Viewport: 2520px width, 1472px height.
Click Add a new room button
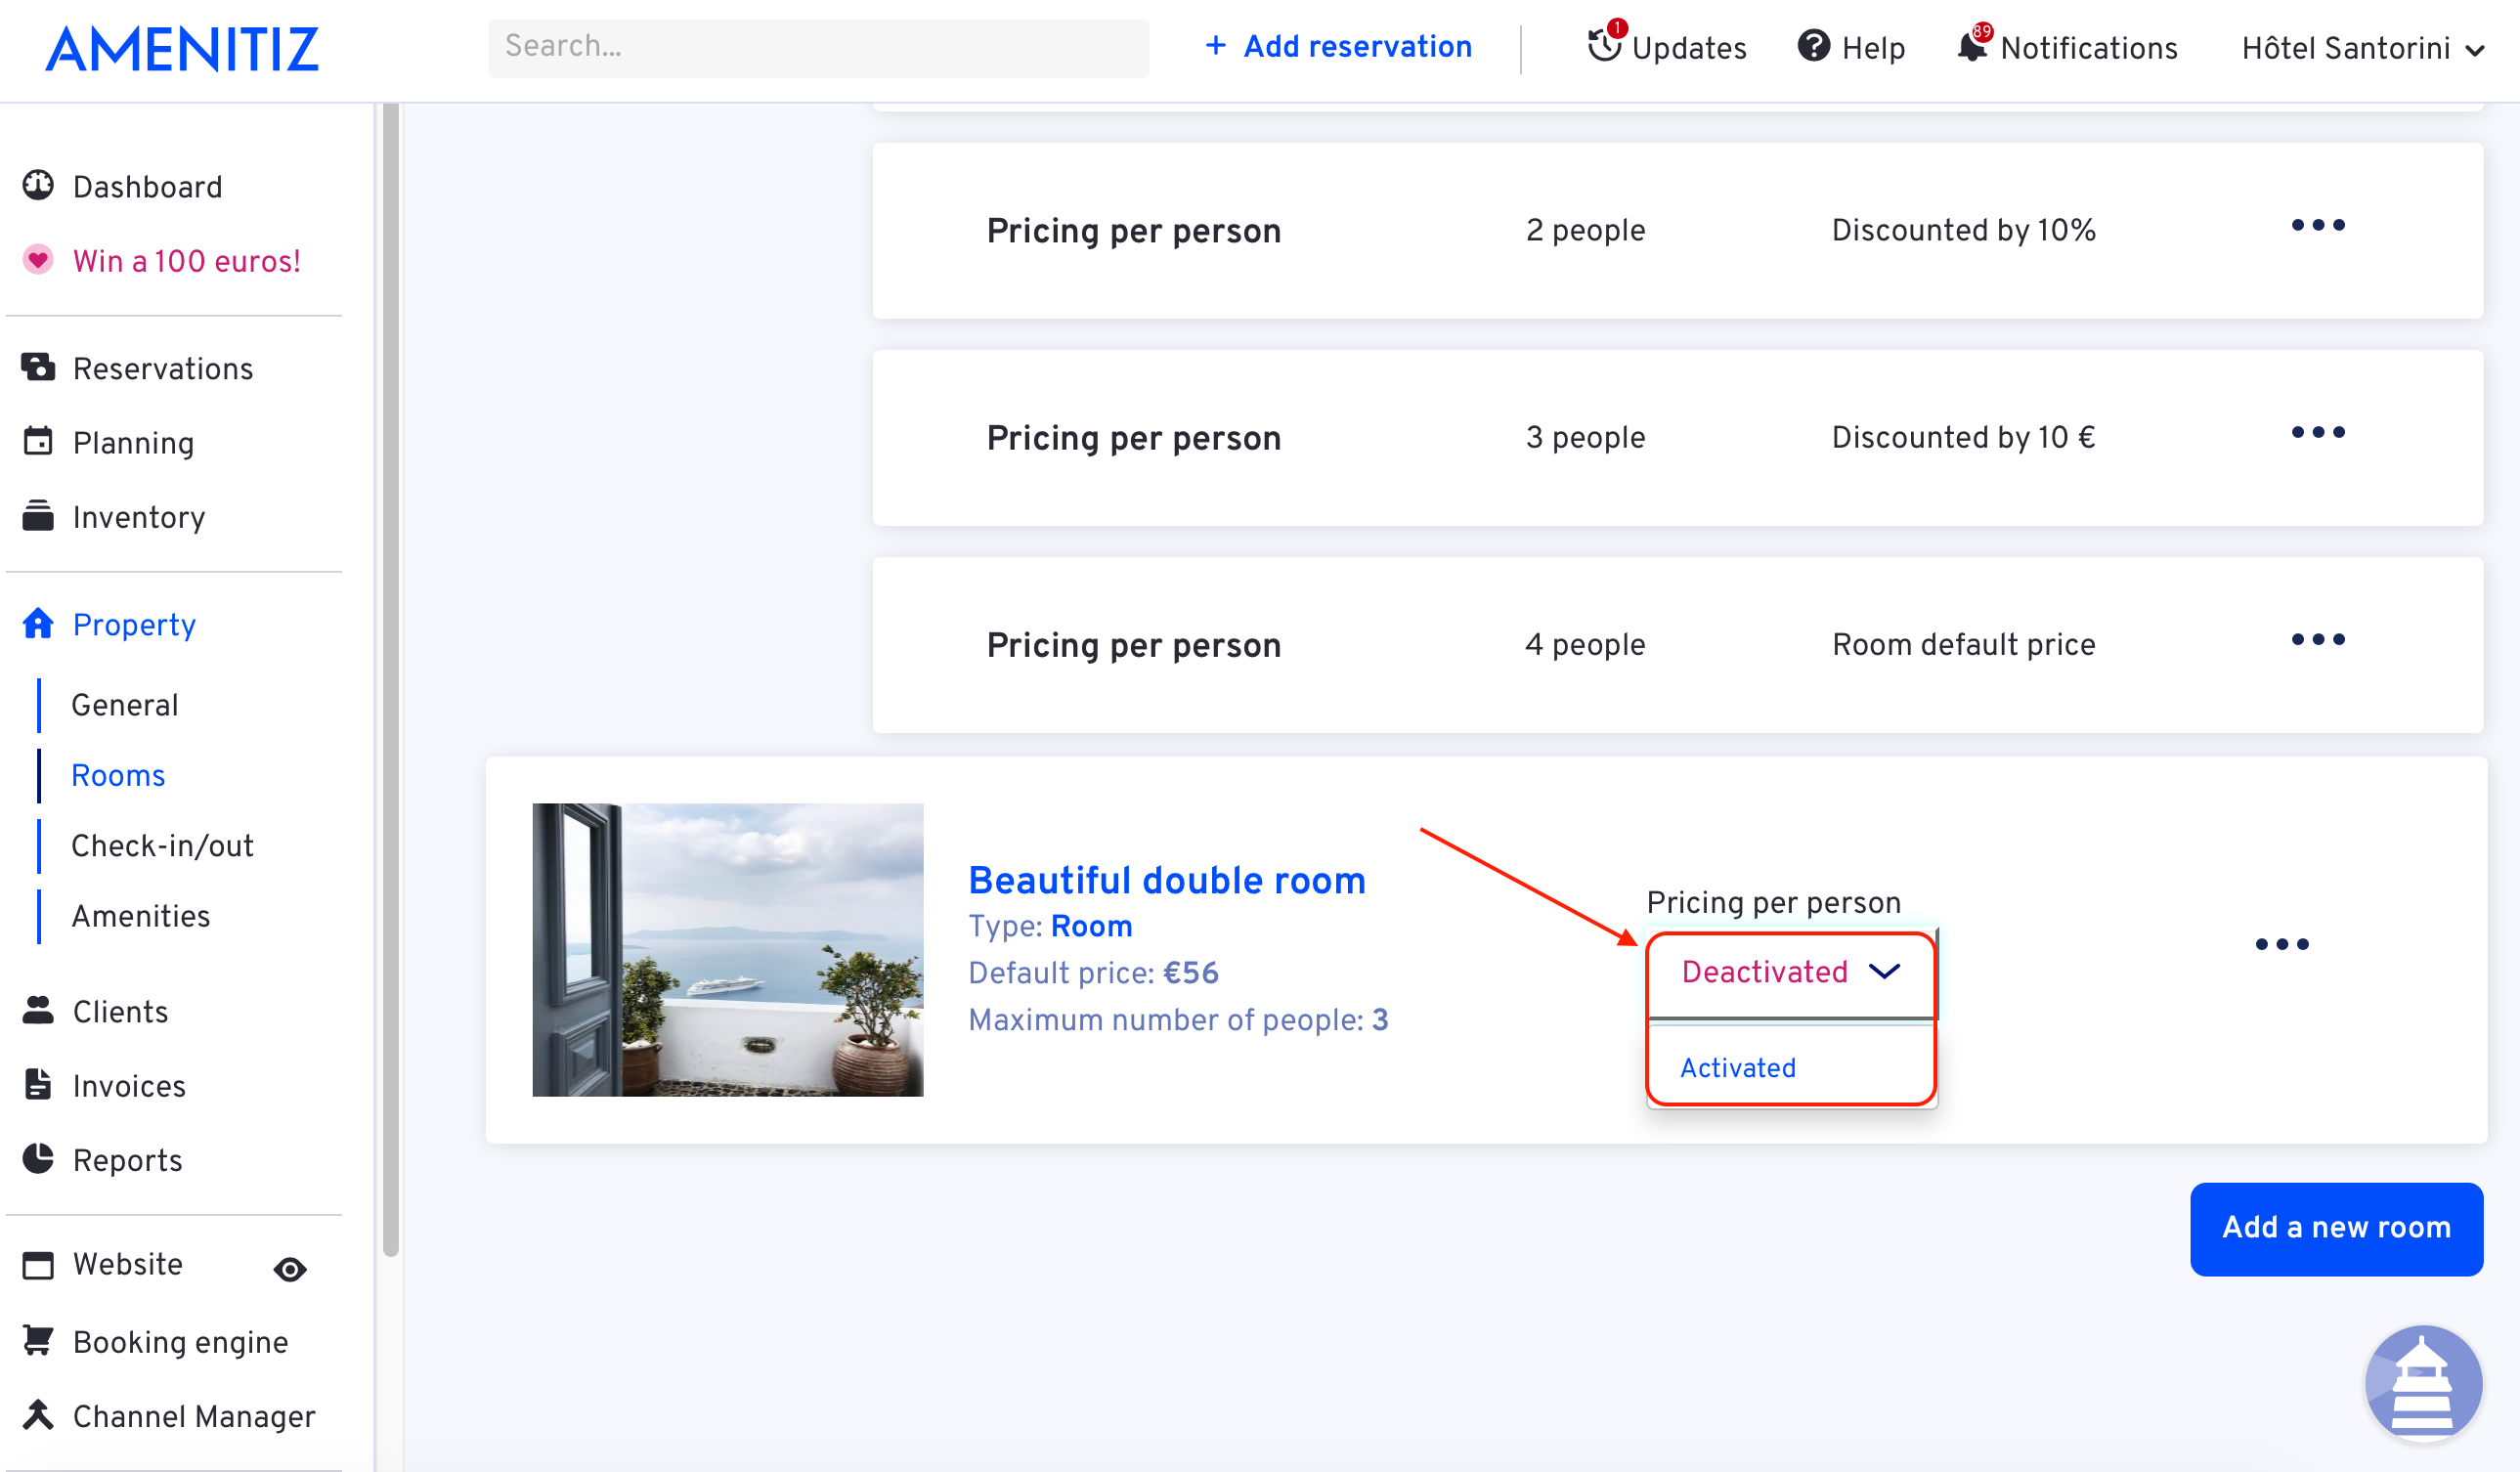pos(2336,1228)
